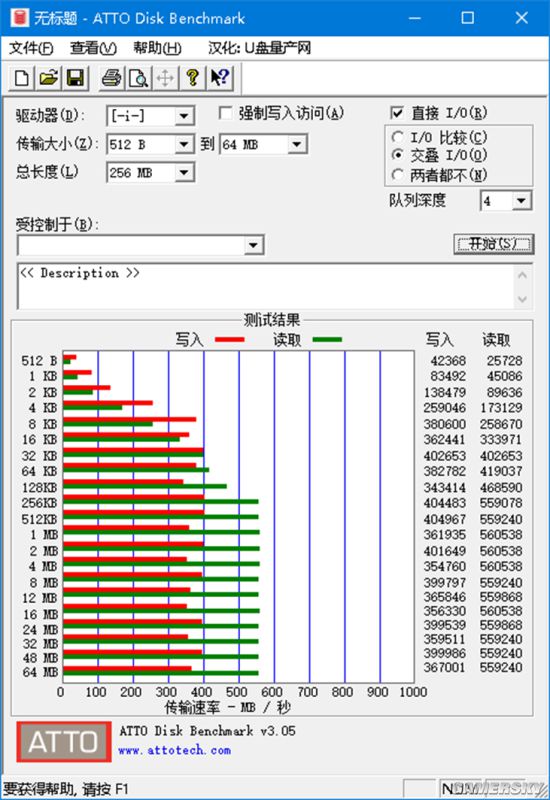This screenshot has width=550, height=800.
Task: Click the move crosshair toolbar icon
Action: pos(165,79)
